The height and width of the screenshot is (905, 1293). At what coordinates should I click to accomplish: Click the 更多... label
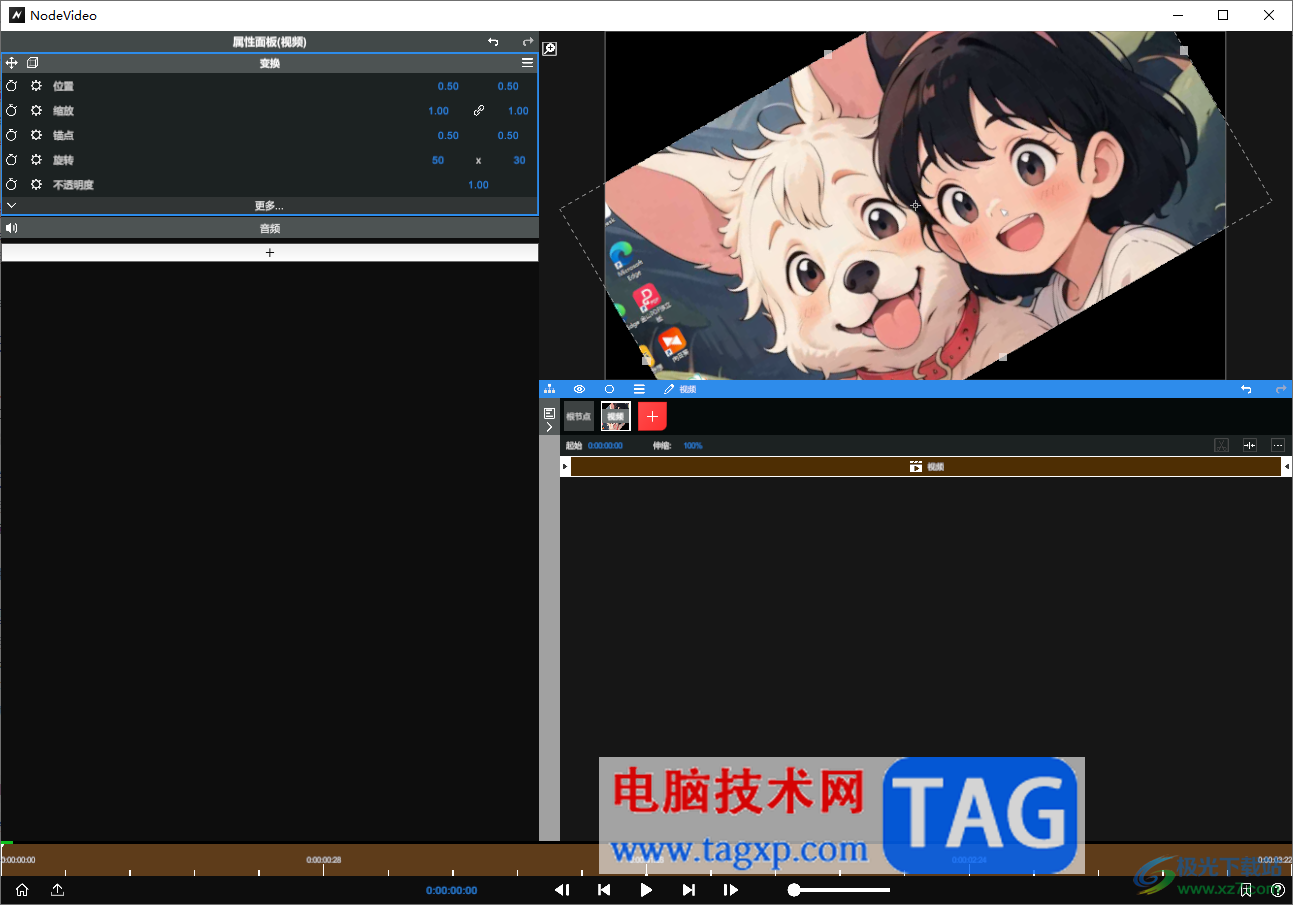(269, 206)
